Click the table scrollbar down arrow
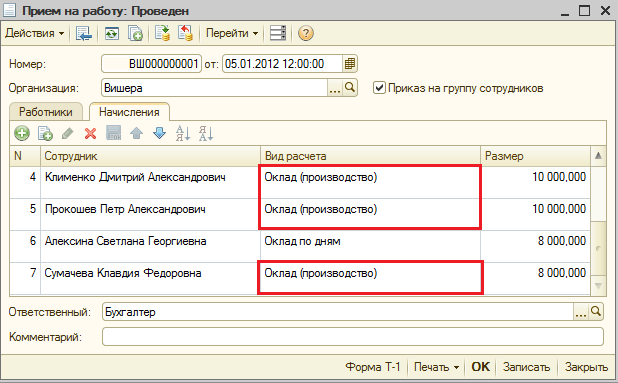 coord(598,285)
